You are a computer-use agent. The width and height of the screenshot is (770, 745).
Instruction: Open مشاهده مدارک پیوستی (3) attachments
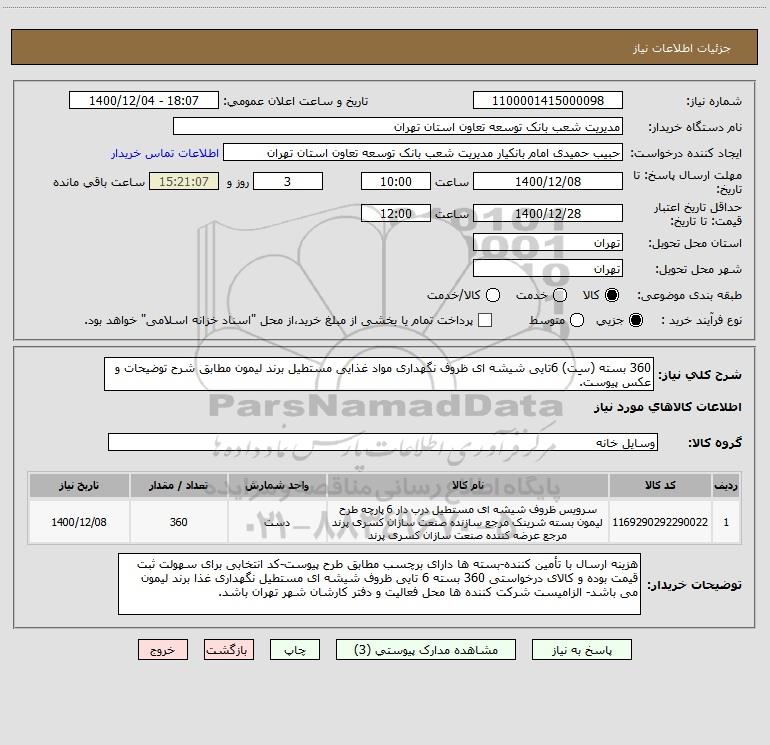pyautogui.click(x=426, y=650)
